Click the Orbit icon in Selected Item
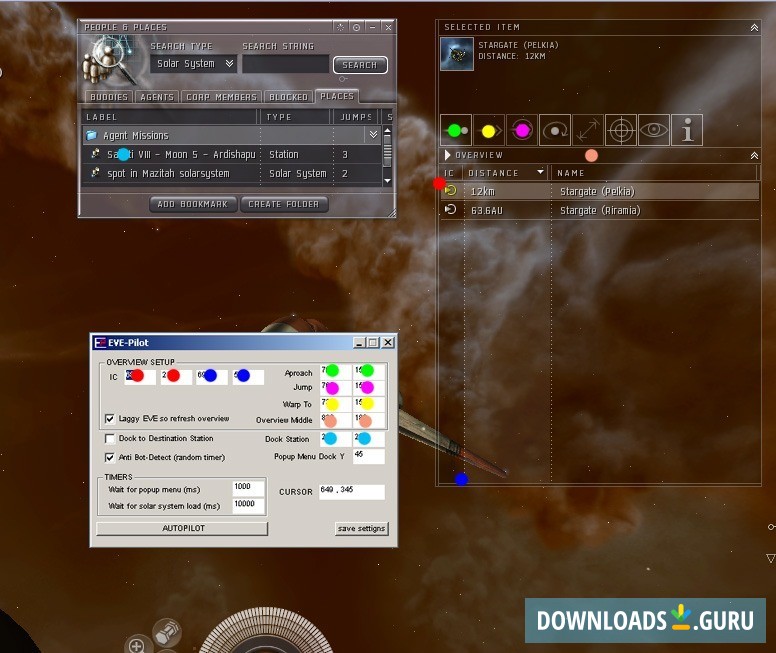 (x=555, y=130)
